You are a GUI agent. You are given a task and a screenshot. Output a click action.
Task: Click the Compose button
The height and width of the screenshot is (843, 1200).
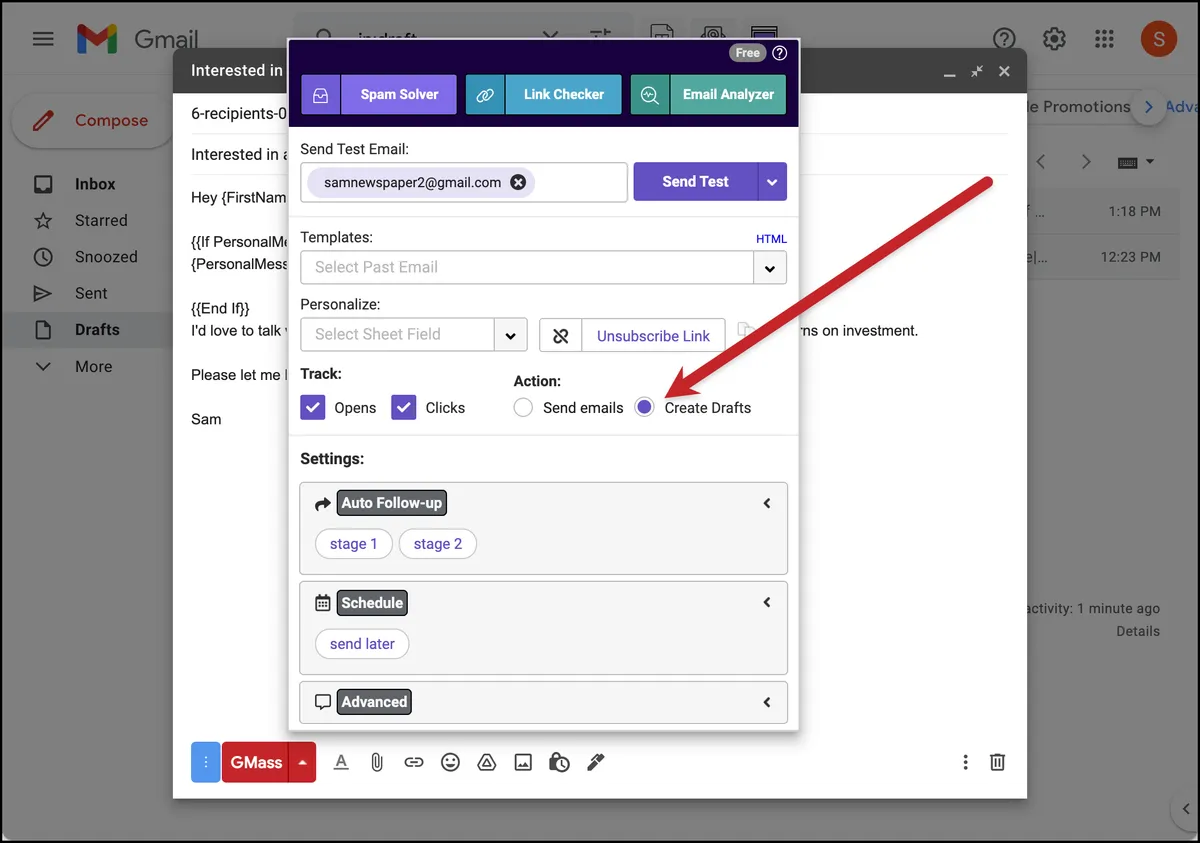(x=93, y=120)
